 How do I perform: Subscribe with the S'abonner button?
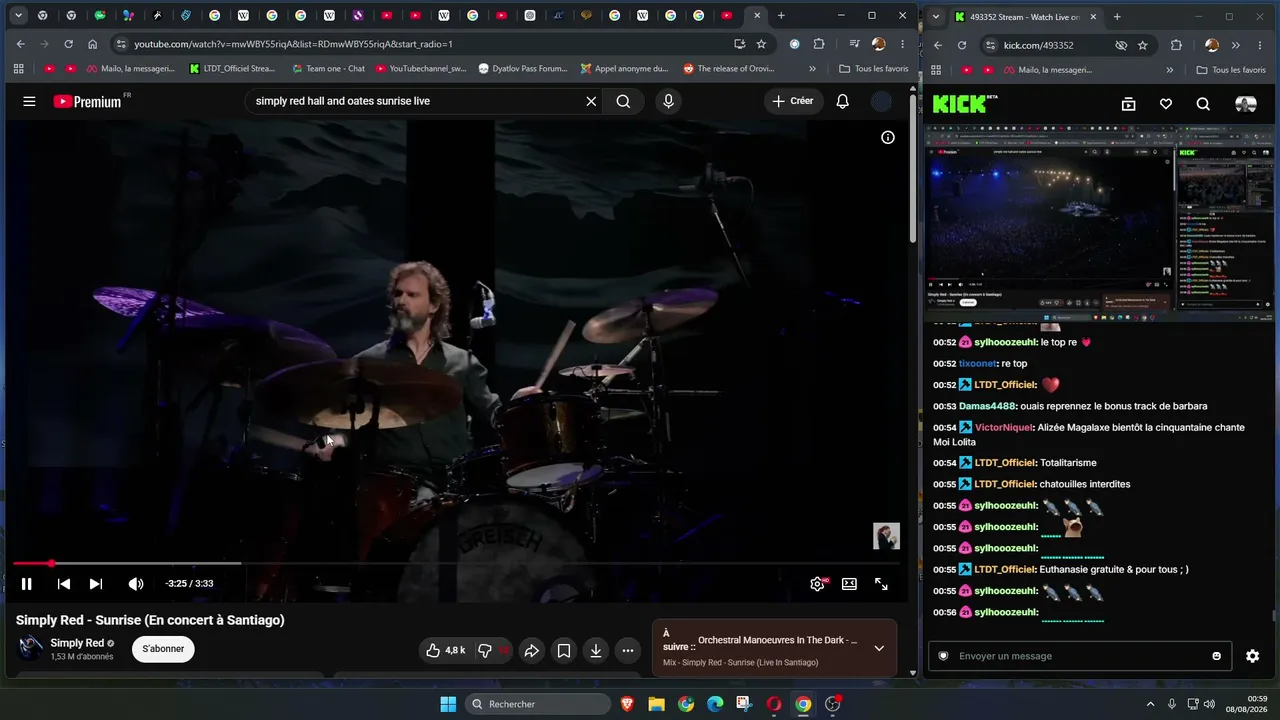(x=163, y=649)
